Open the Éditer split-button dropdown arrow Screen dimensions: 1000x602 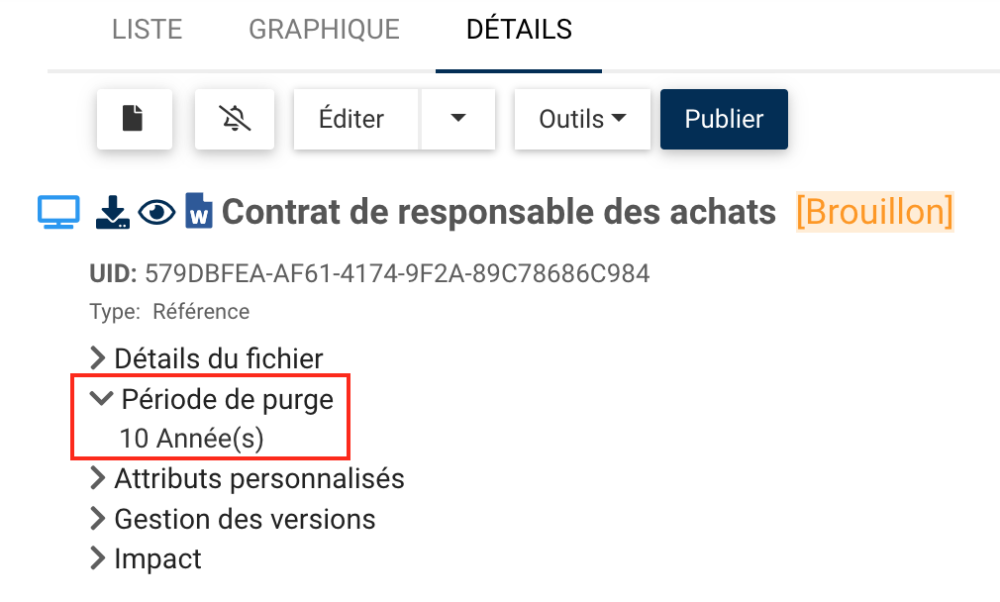pos(458,119)
